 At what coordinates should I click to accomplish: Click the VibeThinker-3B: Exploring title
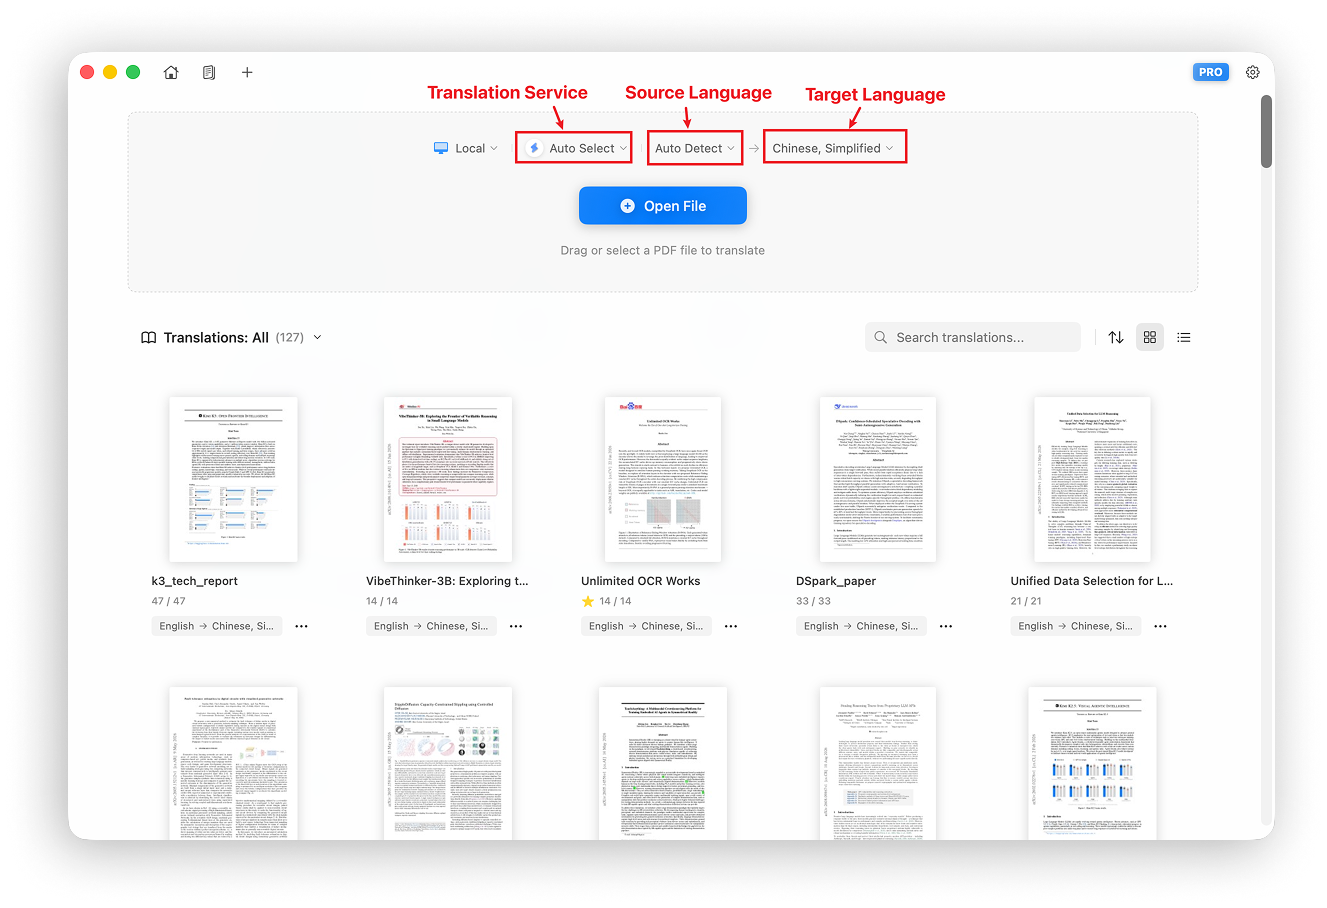tap(447, 581)
